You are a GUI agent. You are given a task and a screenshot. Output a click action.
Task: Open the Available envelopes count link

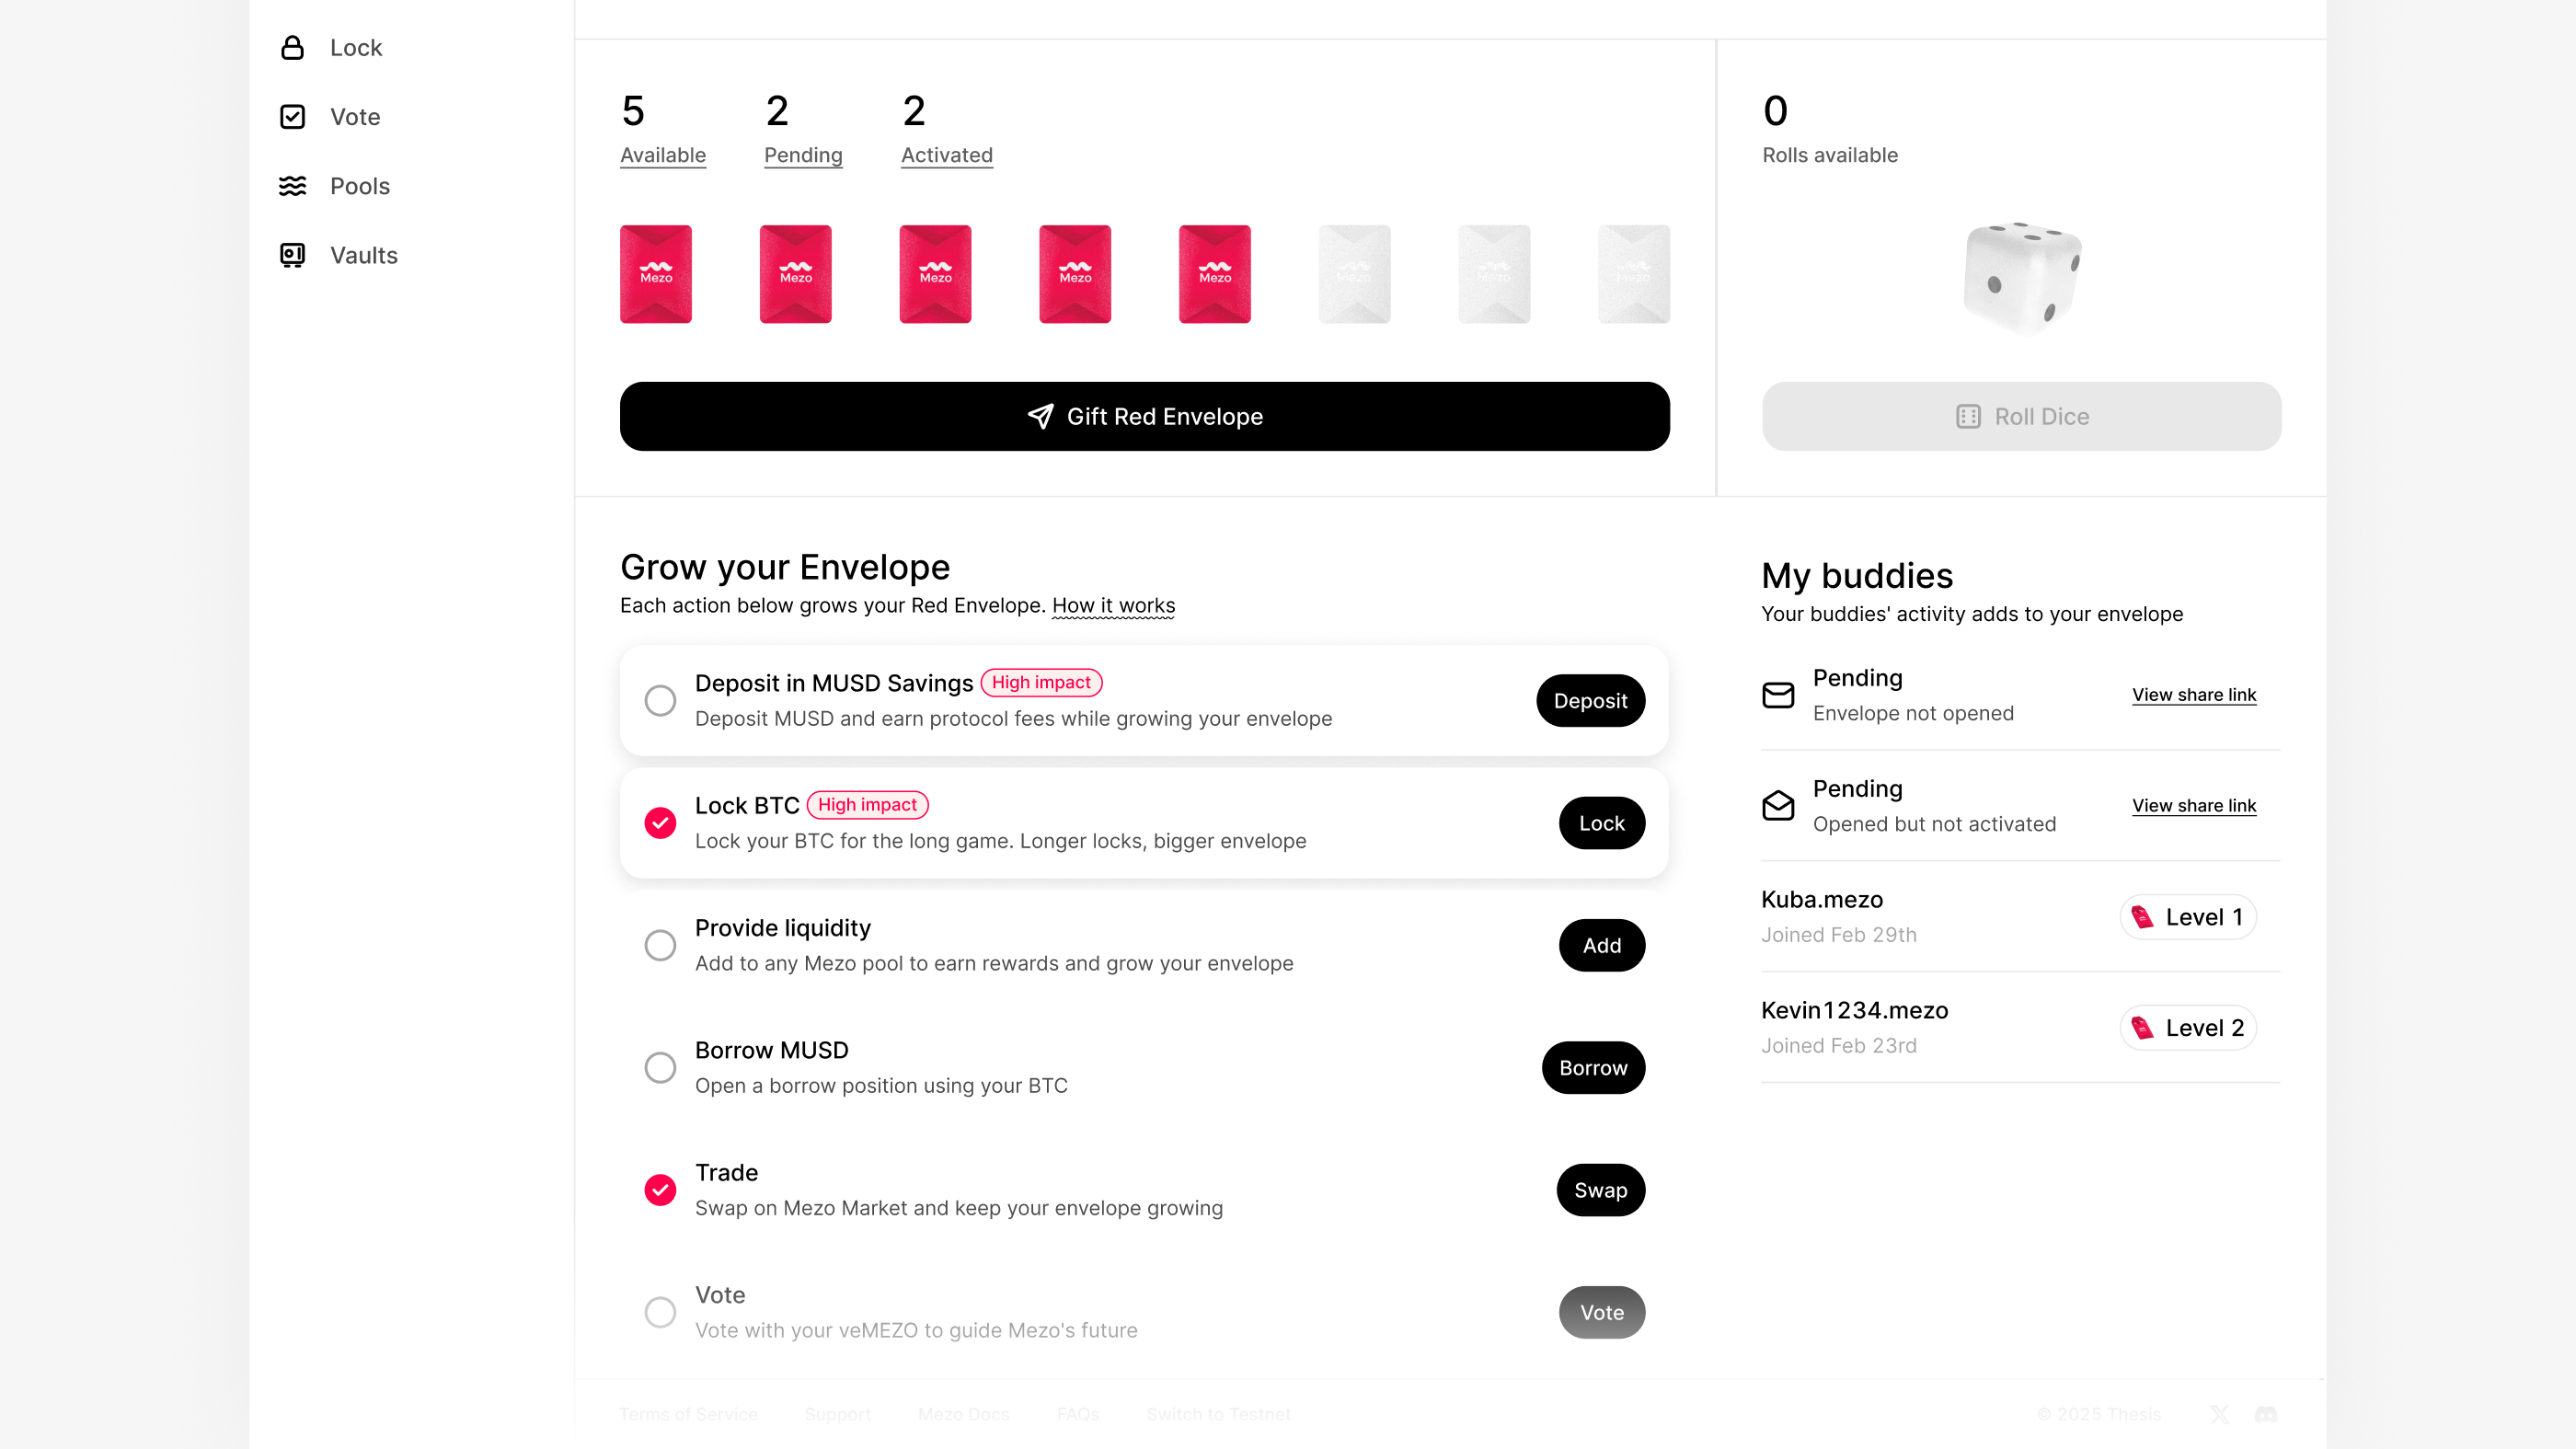coord(662,155)
